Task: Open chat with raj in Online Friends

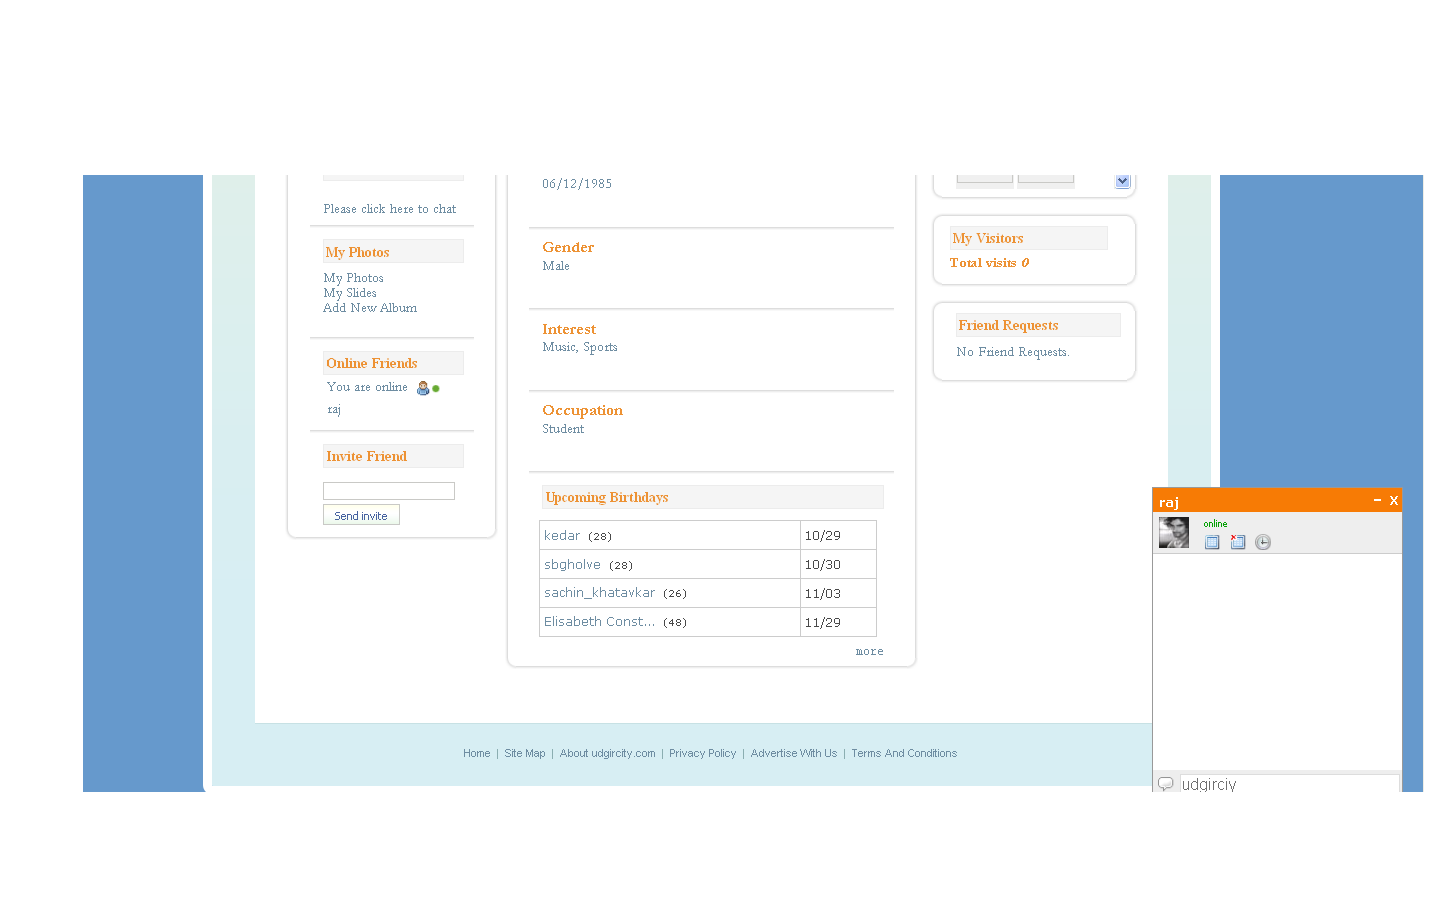Action: coord(334,410)
